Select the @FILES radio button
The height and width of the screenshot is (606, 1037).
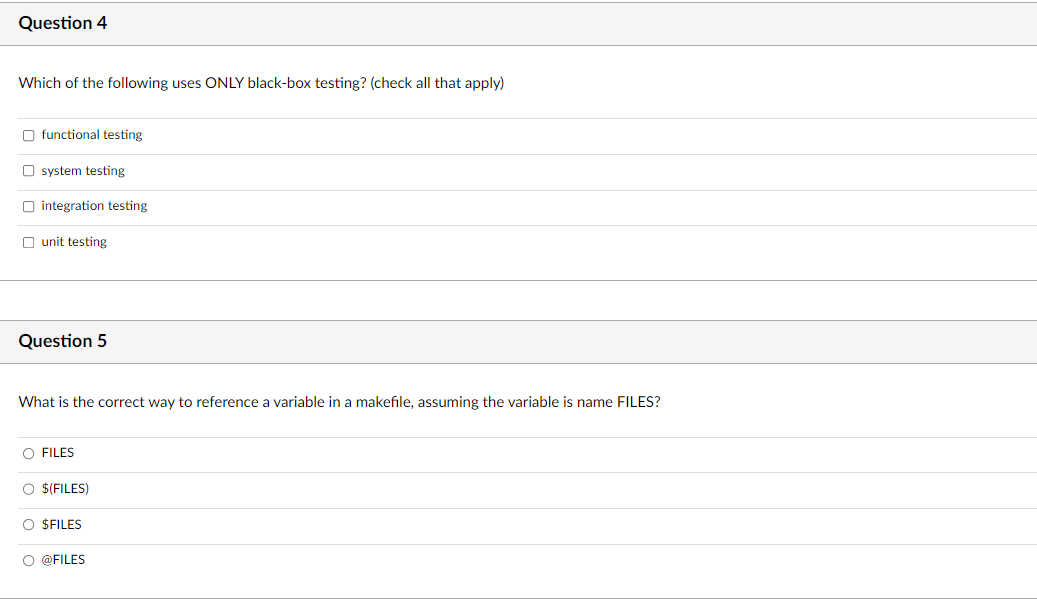pos(29,560)
